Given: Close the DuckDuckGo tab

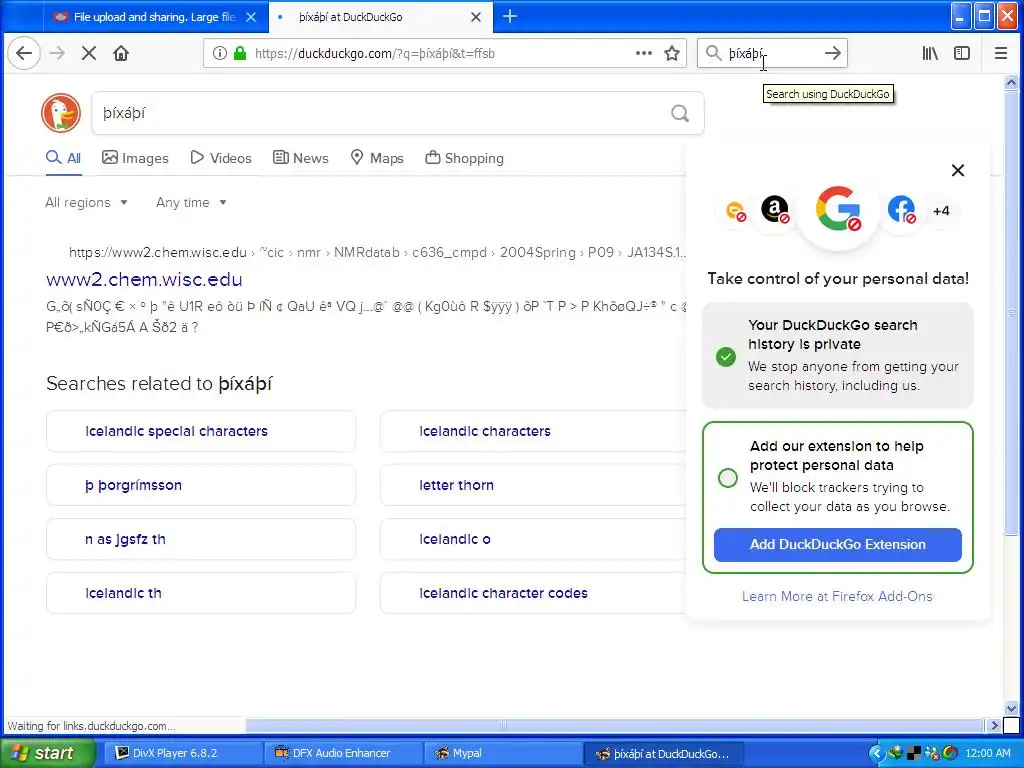Looking at the screenshot, I should point(476,17).
